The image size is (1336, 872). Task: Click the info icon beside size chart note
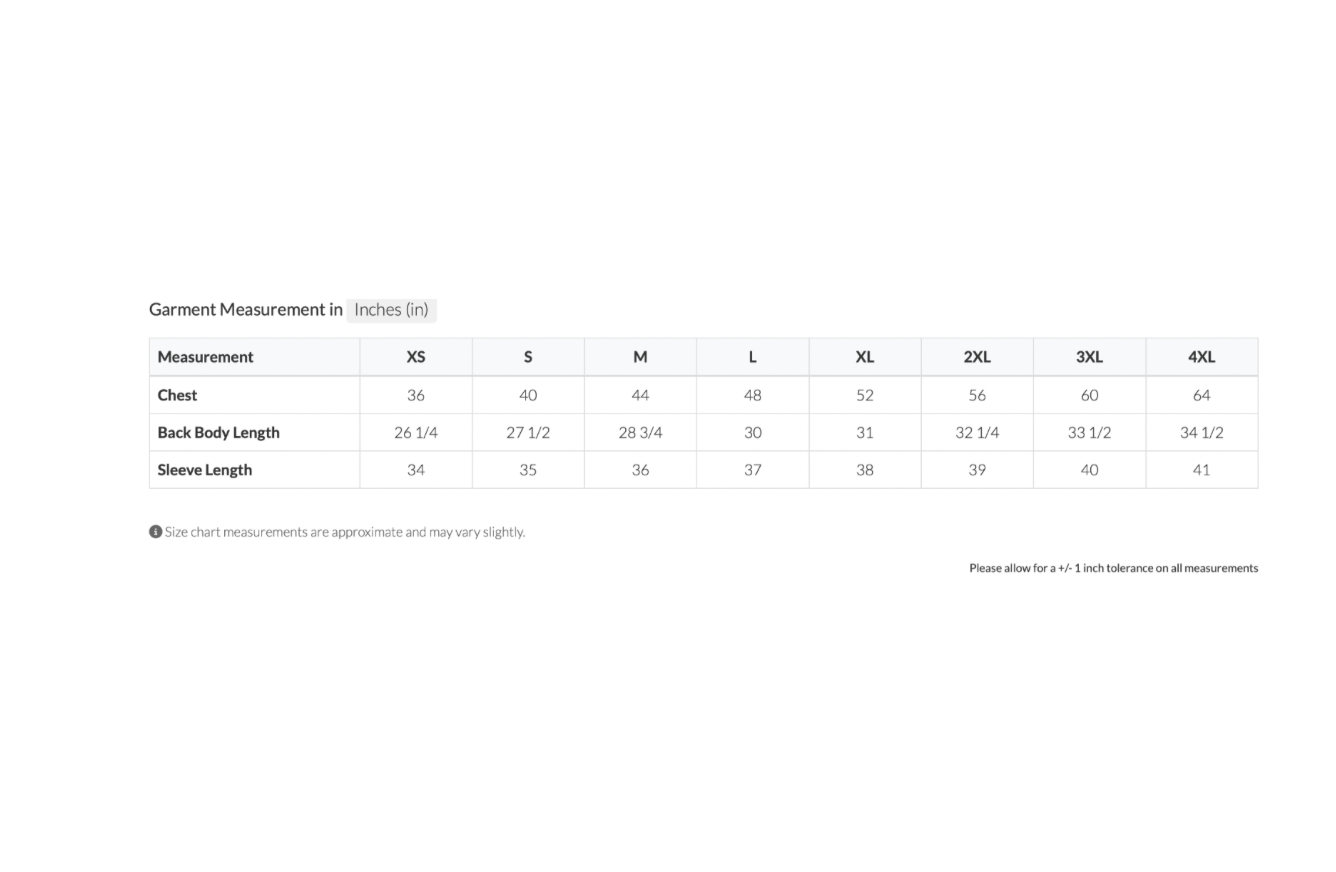pos(155,532)
